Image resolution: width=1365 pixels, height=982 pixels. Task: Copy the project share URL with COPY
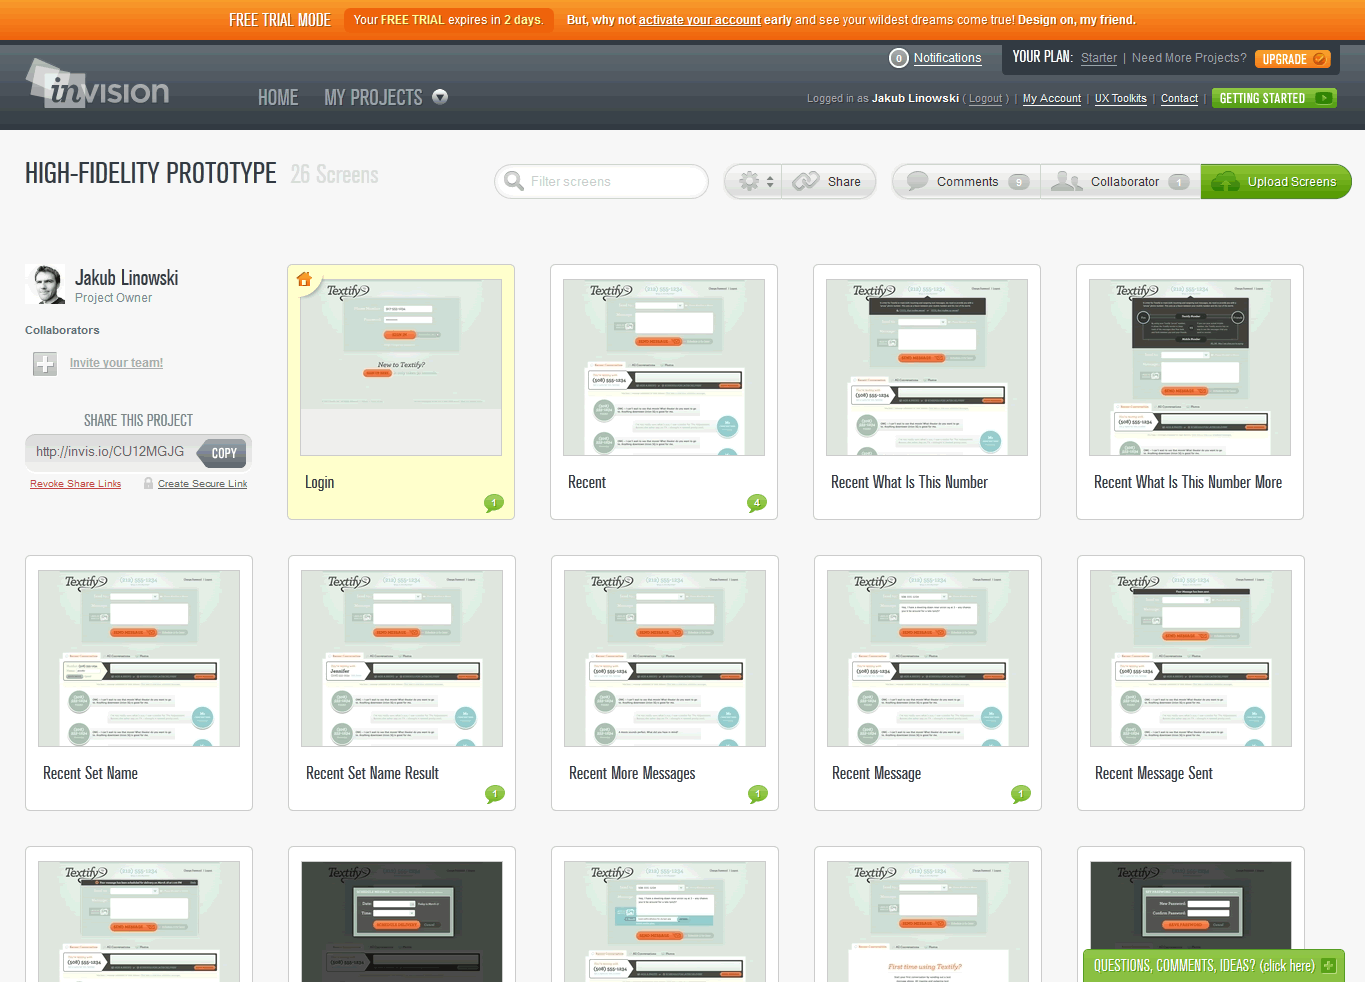[x=222, y=452]
